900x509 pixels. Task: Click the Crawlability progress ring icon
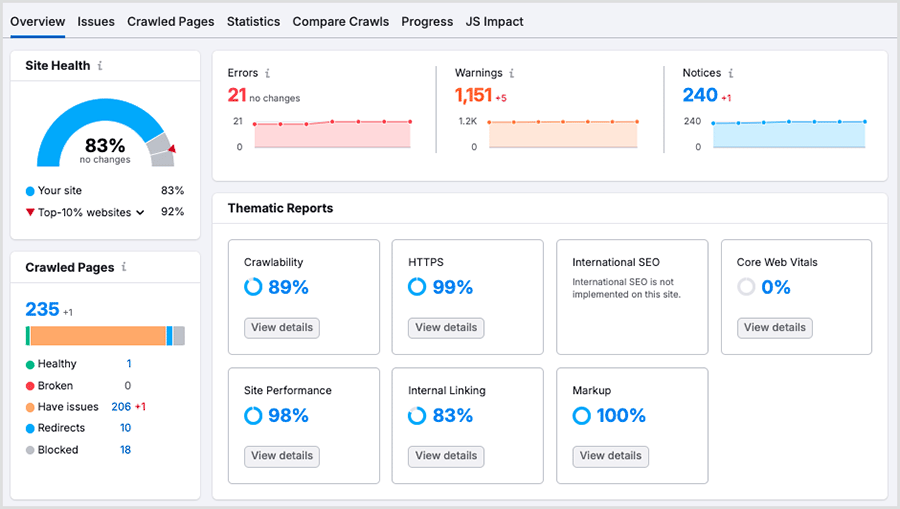253,286
